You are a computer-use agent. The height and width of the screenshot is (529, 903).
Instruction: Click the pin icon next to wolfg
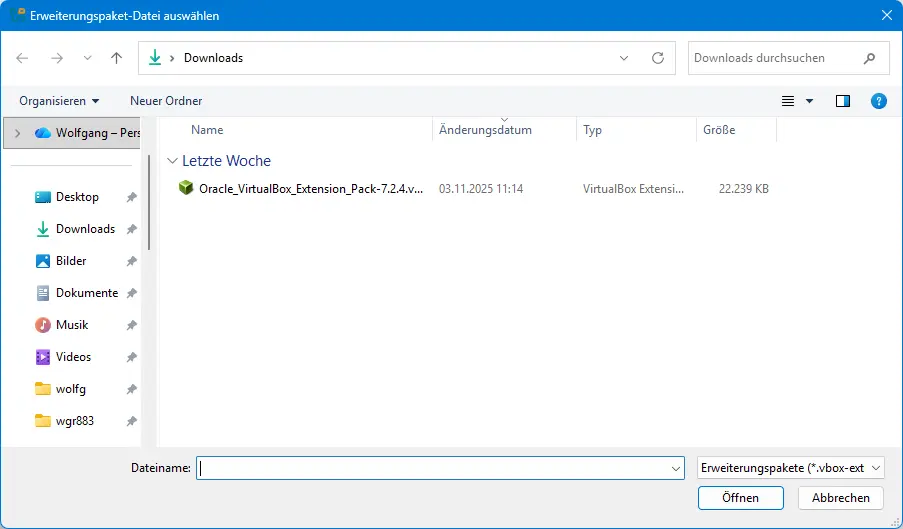coord(131,389)
